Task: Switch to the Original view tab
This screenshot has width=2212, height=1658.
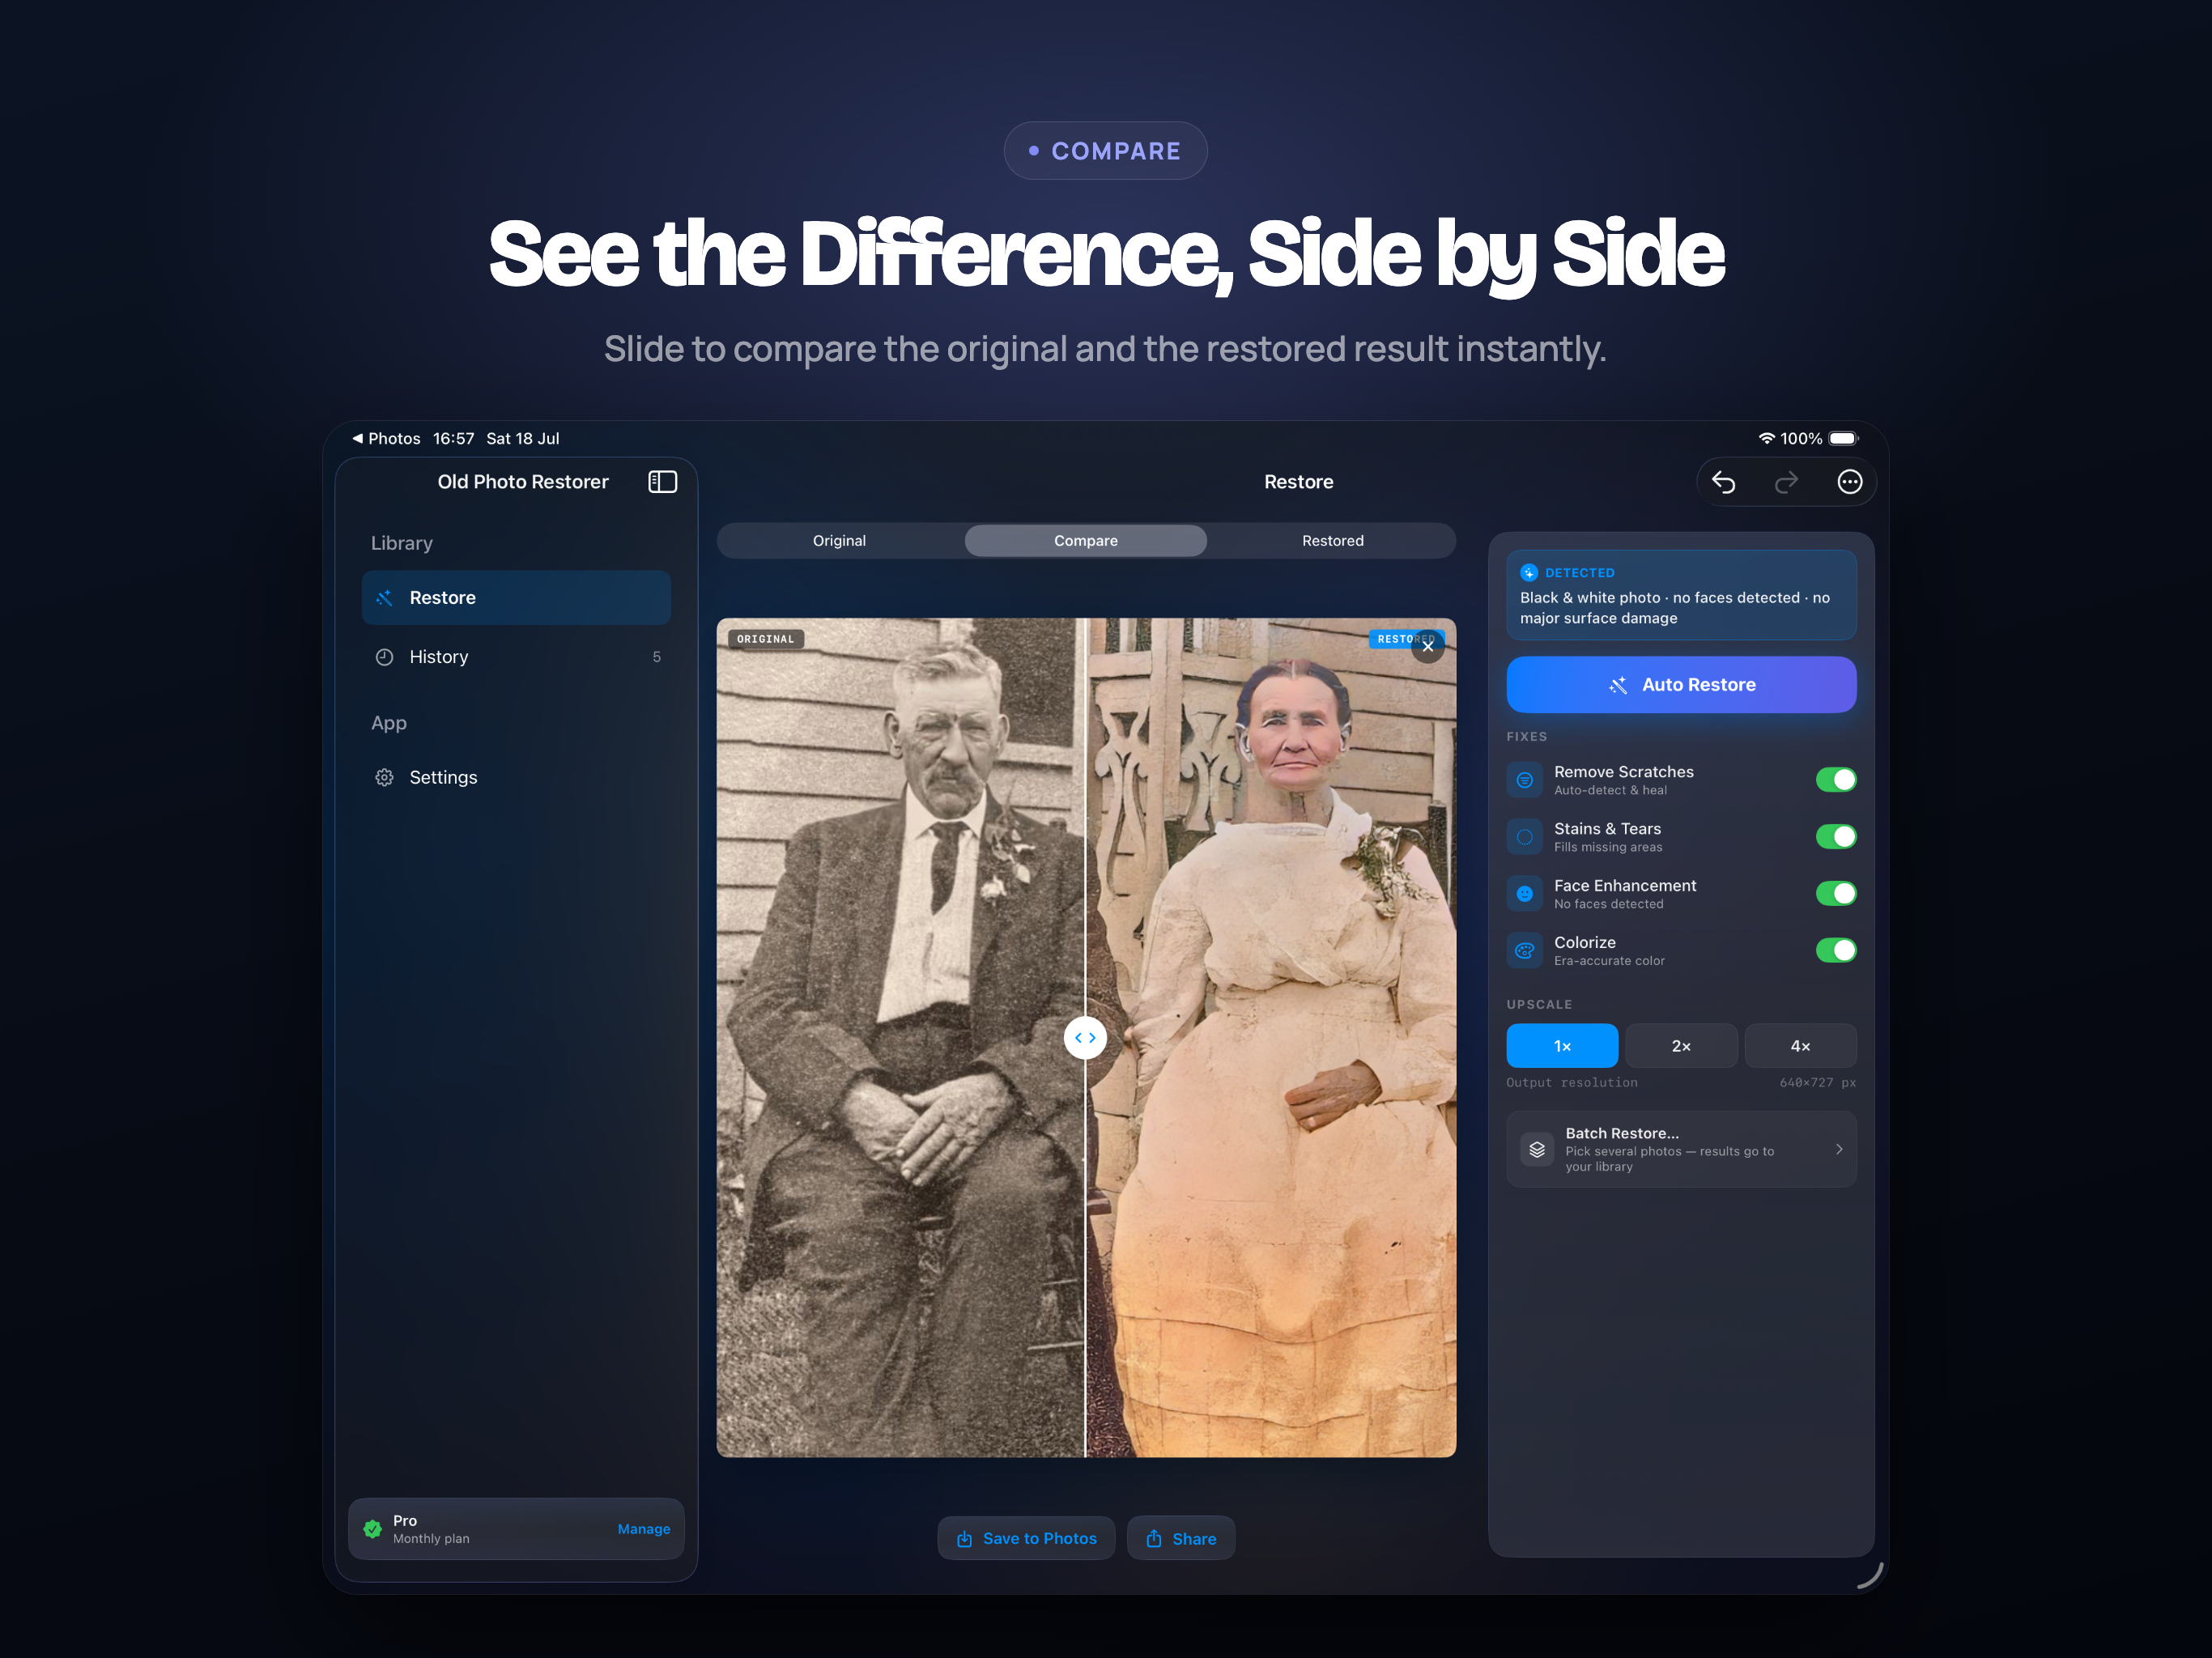Action: [839, 540]
